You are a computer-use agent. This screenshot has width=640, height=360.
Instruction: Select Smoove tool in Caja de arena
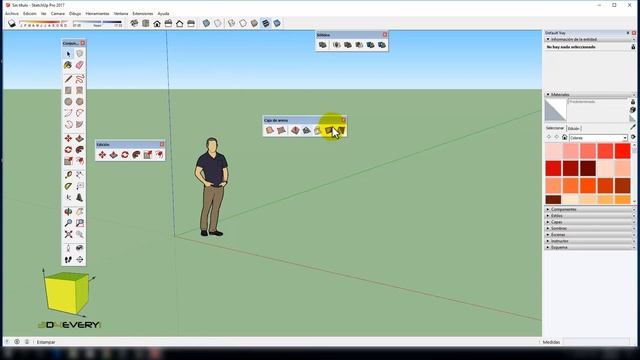coord(295,130)
